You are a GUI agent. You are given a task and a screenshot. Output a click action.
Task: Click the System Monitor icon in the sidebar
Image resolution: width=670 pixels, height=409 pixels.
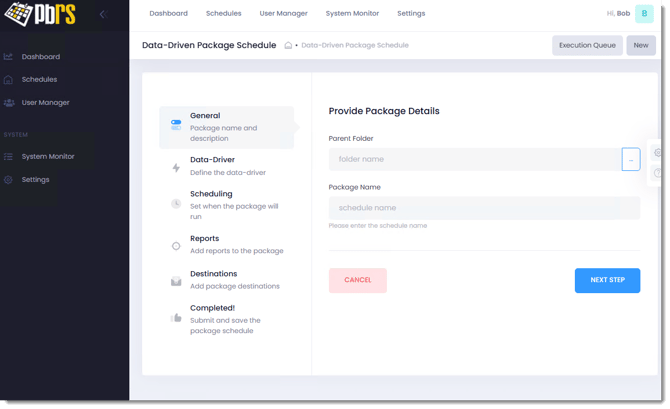pyautogui.click(x=9, y=157)
